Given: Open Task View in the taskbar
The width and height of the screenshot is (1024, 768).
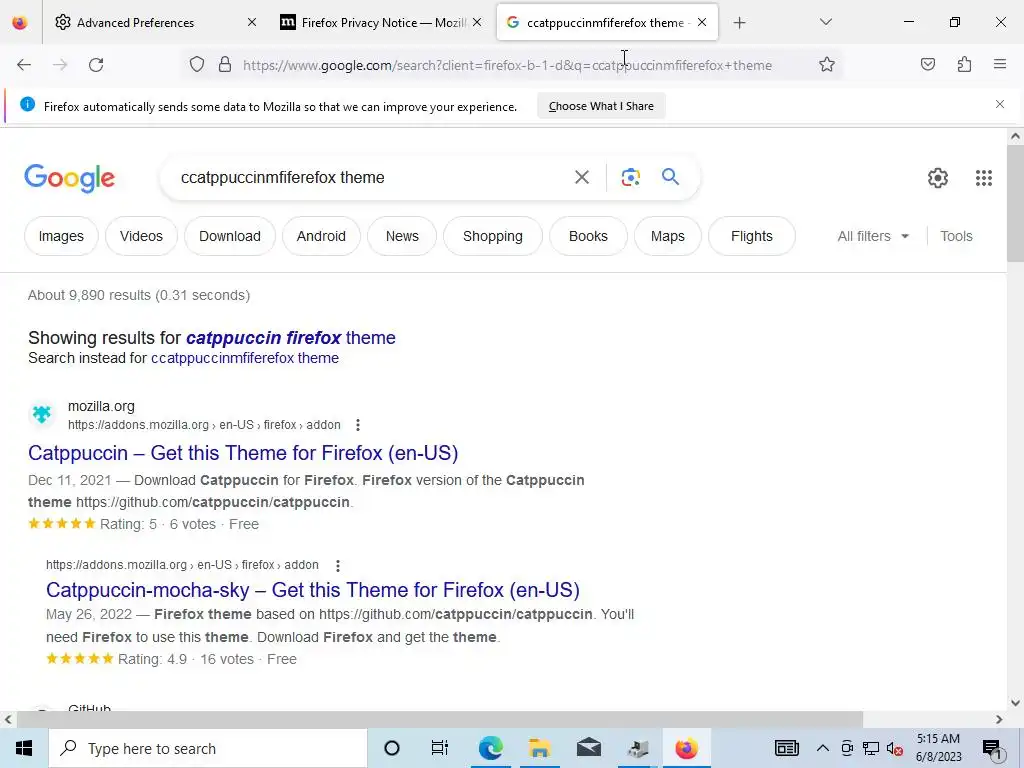Looking at the screenshot, I should coord(440,748).
